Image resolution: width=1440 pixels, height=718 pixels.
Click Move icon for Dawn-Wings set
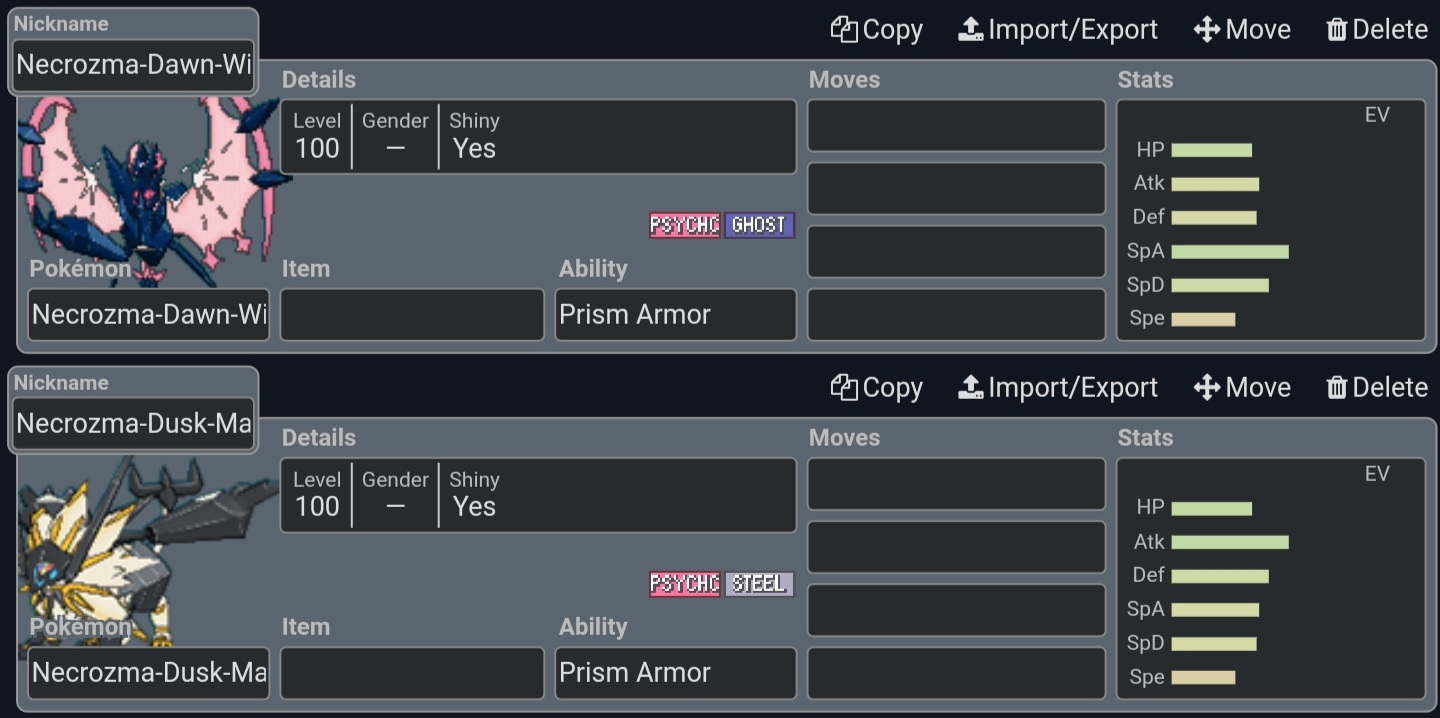(x=1207, y=30)
